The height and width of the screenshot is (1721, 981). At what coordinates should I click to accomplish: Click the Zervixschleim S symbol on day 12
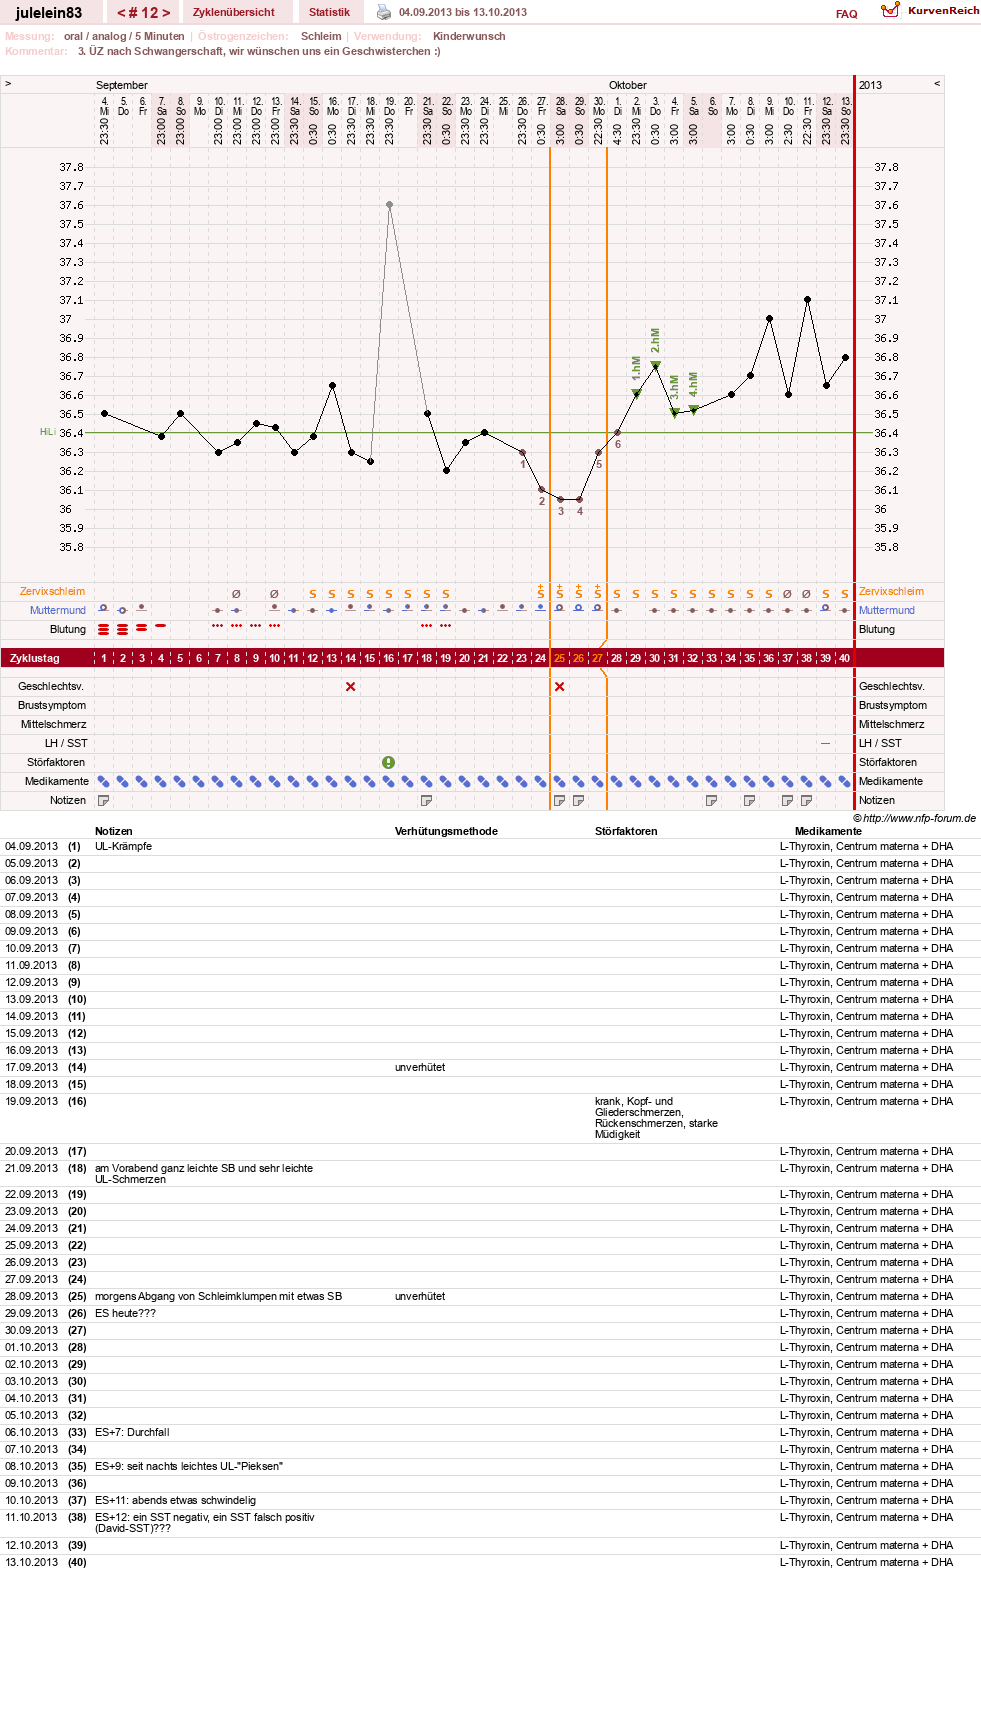point(313,594)
